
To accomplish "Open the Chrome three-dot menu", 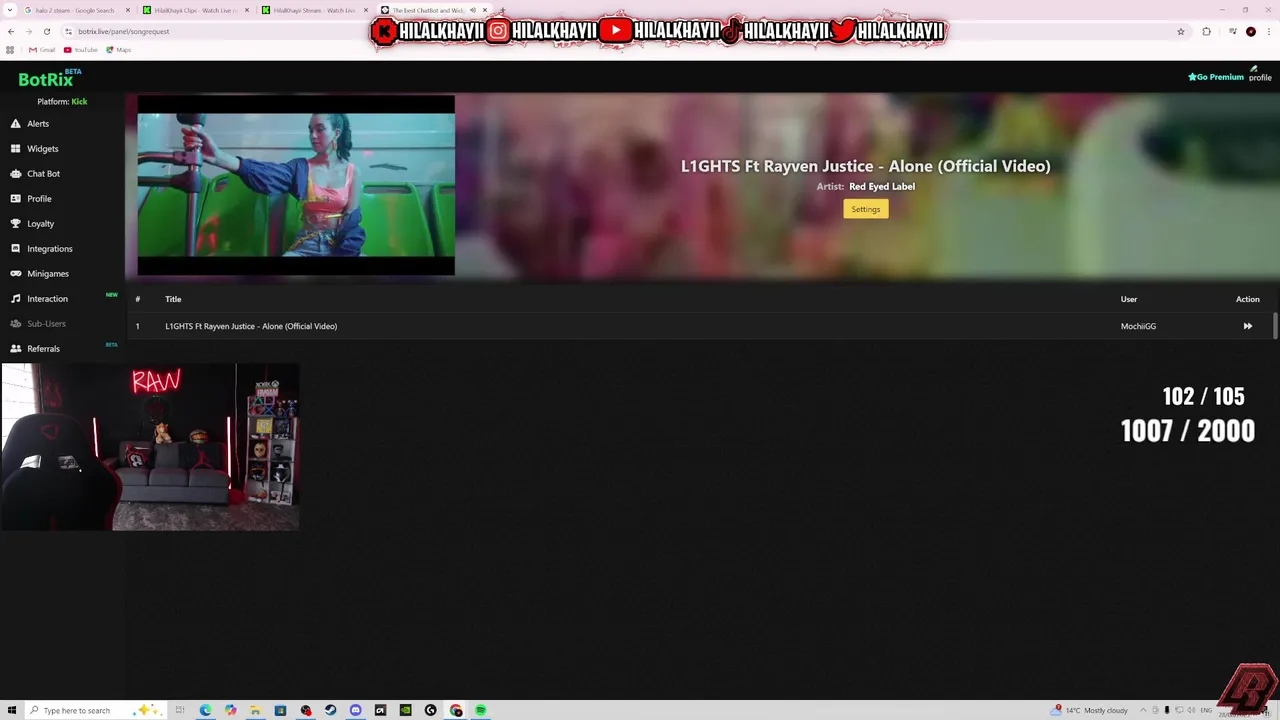I will (1268, 31).
